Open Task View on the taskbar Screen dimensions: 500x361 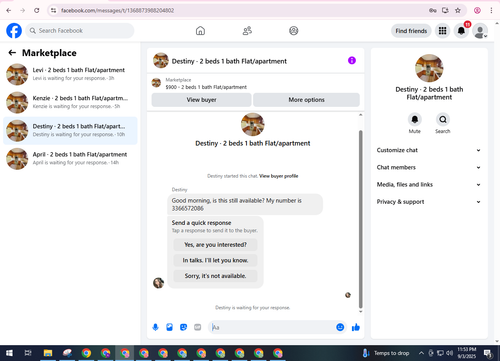[x=28, y=353]
